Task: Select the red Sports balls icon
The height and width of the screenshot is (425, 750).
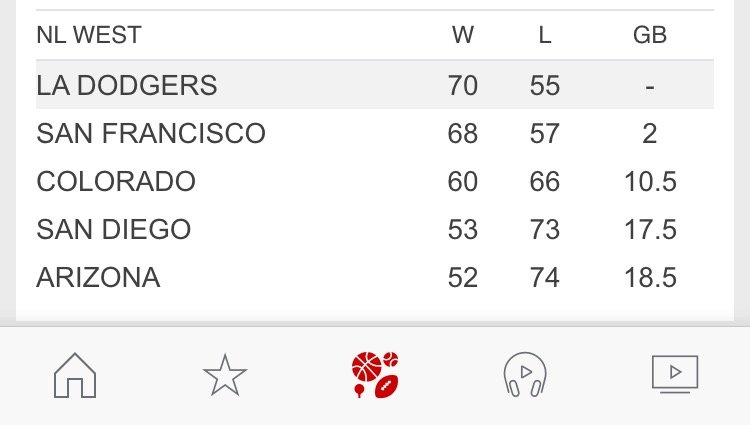Action: 375,375
